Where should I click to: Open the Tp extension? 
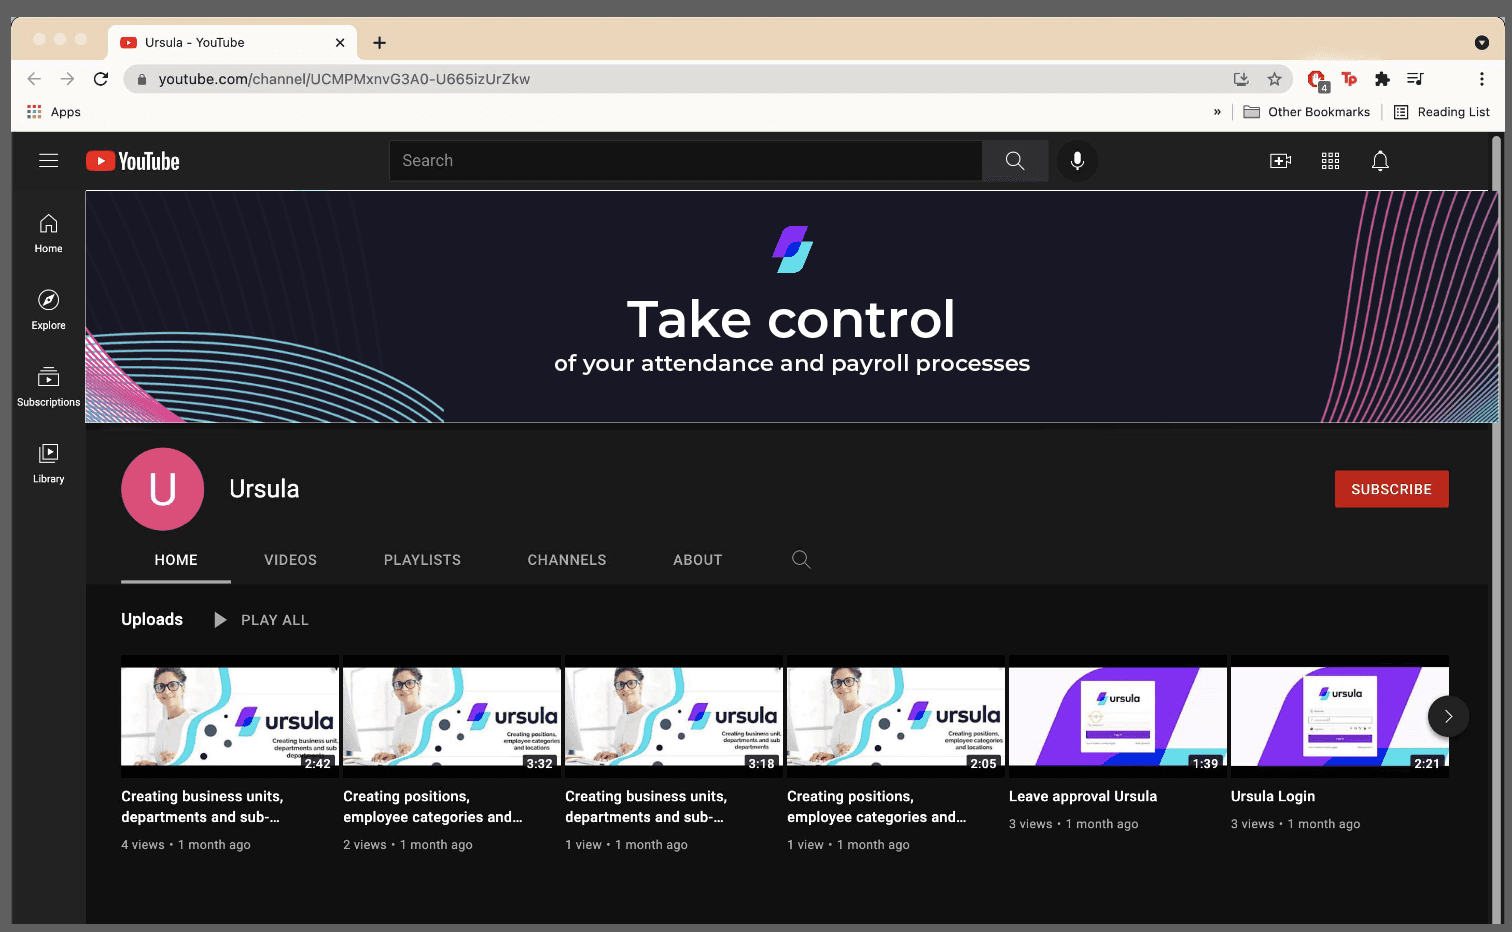(x=1349, y=79)
